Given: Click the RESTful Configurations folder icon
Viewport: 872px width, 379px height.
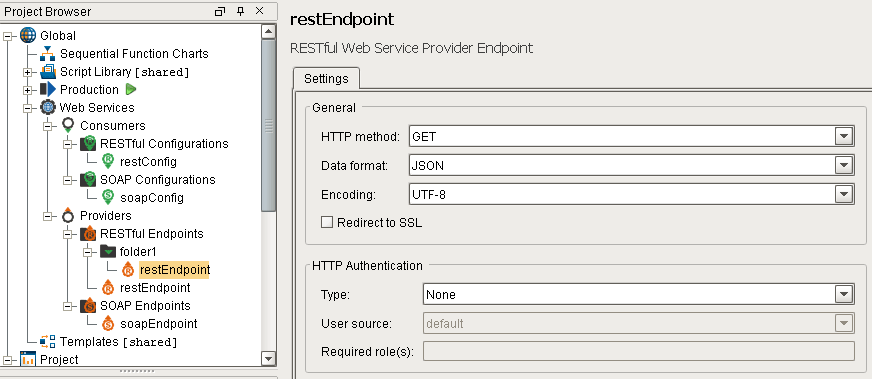Looking at the screenshot, I should 88,144.
